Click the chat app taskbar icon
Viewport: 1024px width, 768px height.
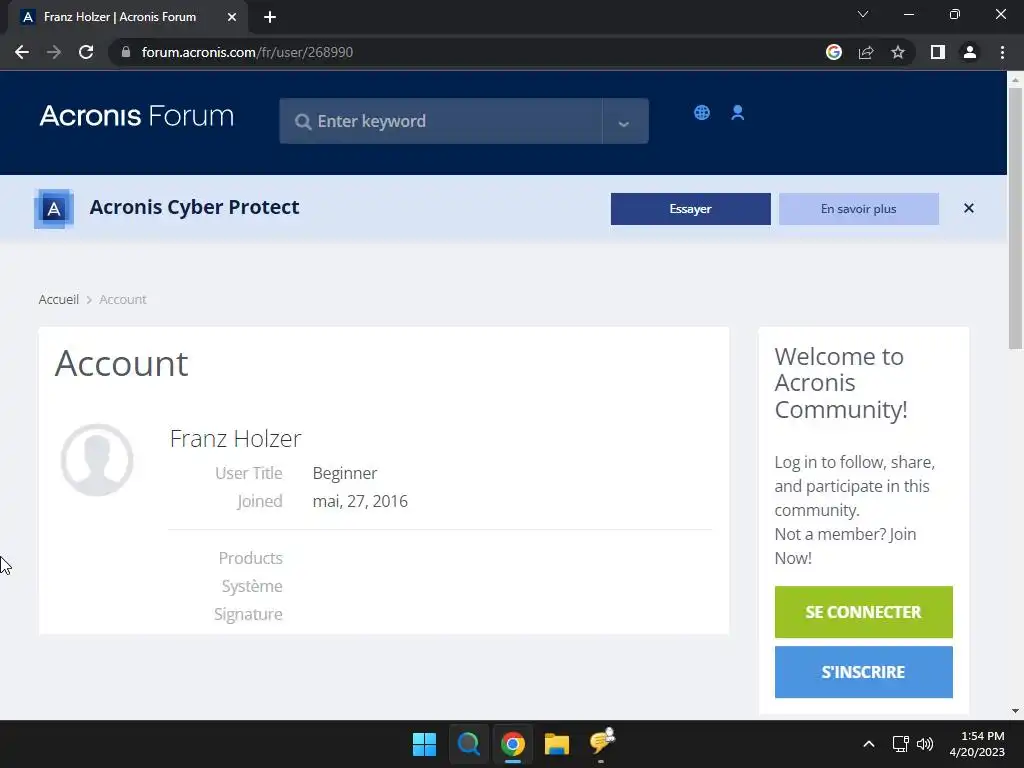click(x=601, y=743)
